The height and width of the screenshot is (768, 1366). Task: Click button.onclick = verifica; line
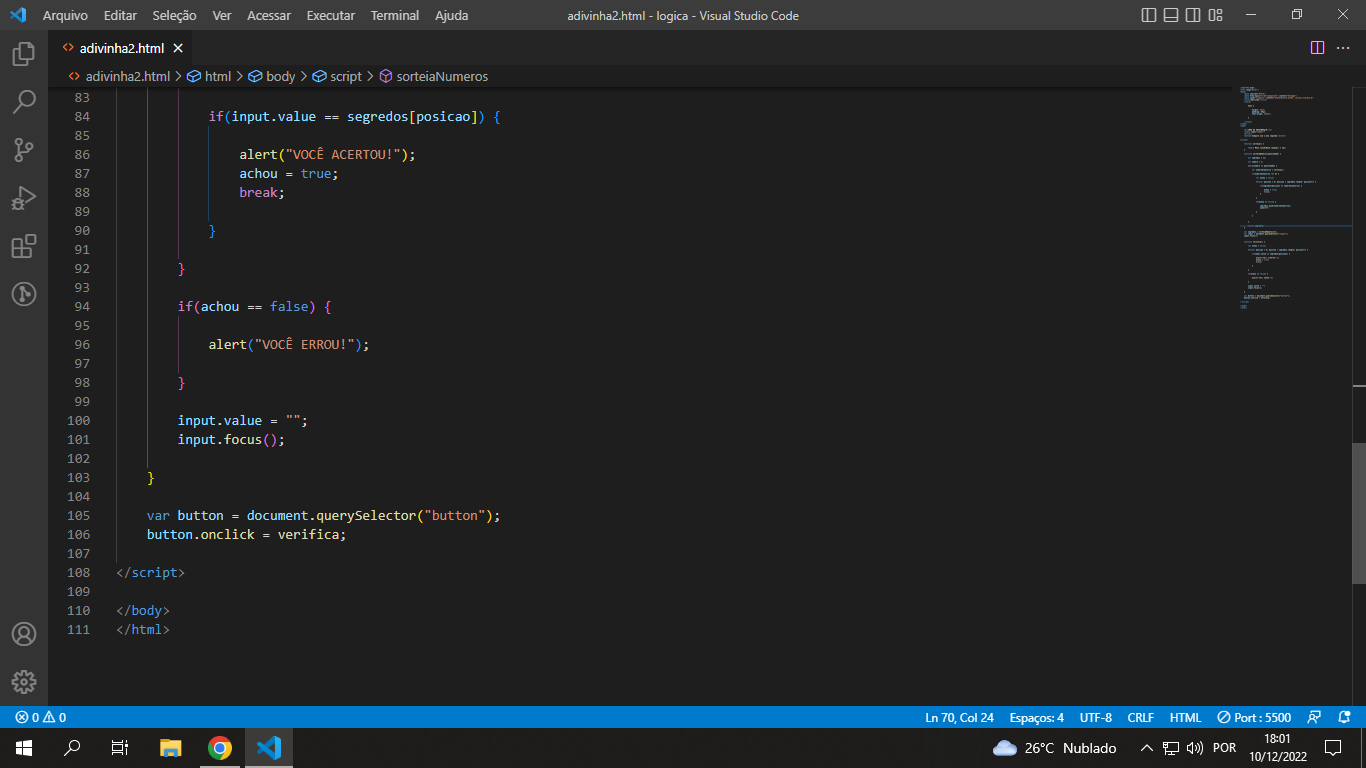[x=246, y=534]
